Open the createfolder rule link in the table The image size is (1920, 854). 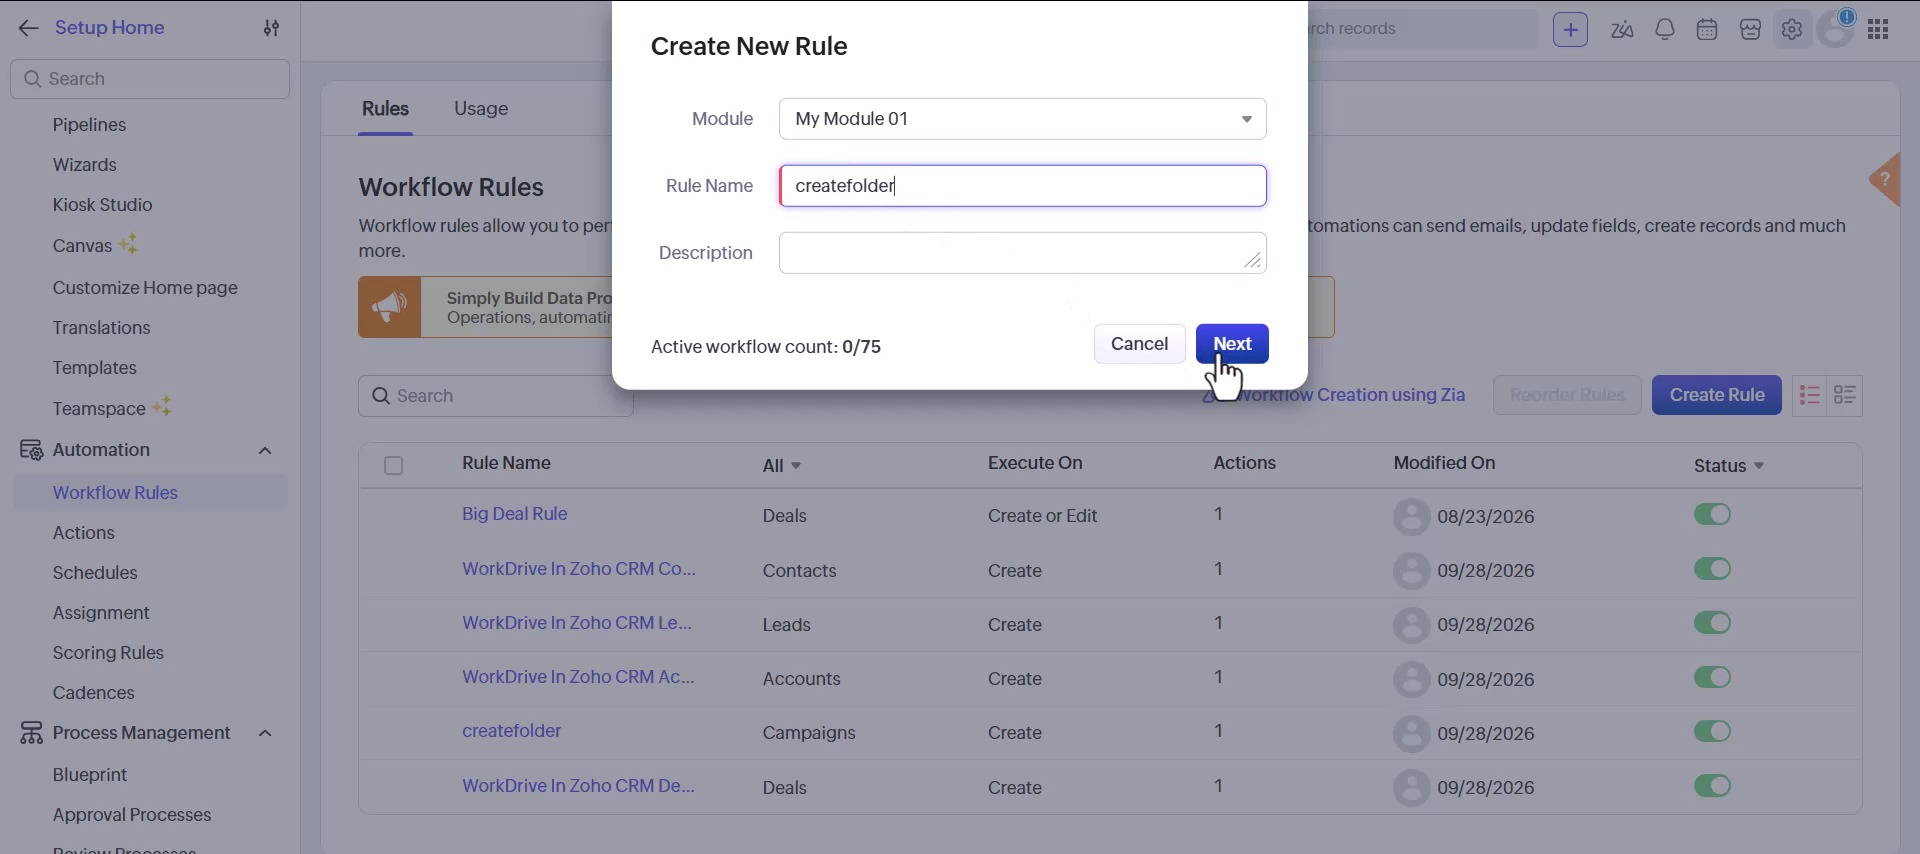coord(512,731)
